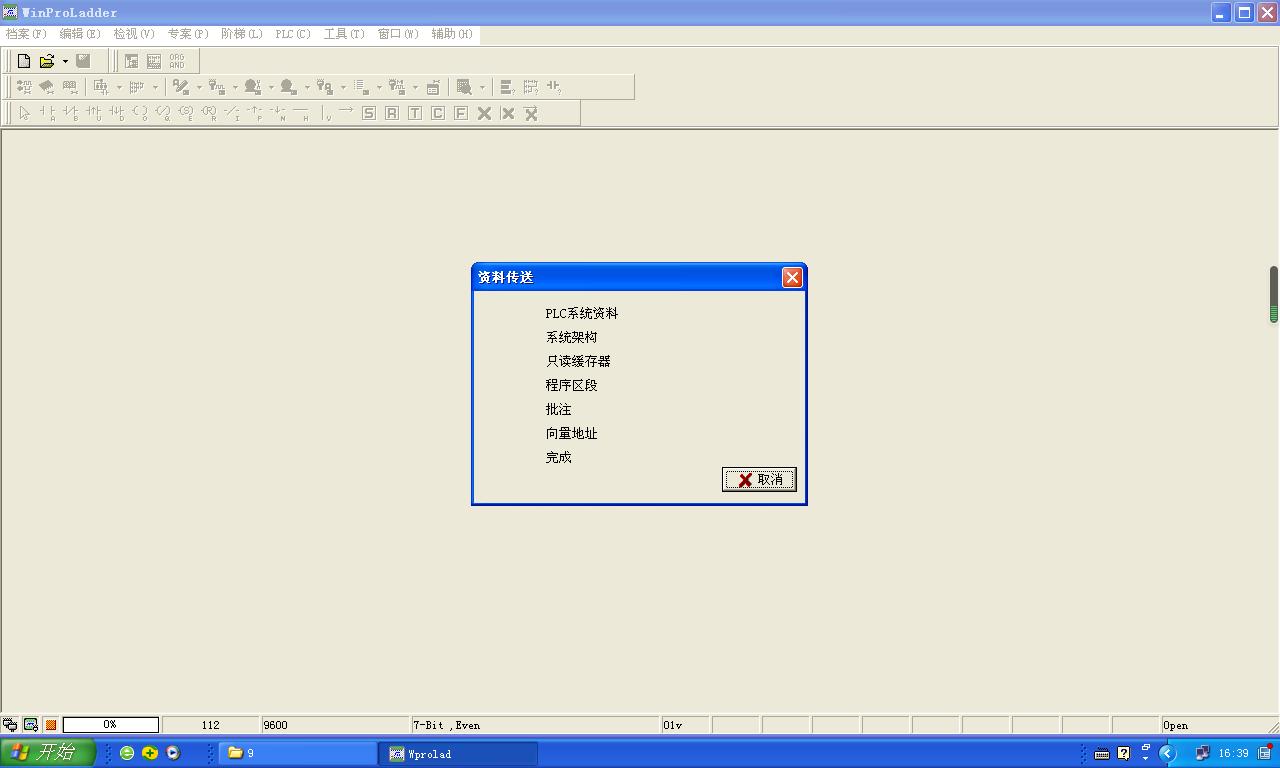Click the boxed C counter icon
The height and width of the screenshot is (768, 1280).
point(438,113)
